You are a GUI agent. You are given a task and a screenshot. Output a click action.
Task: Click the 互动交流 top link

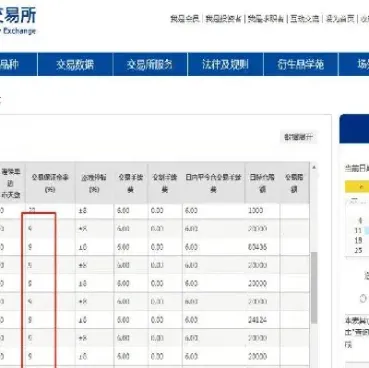(x=304, y=19)
